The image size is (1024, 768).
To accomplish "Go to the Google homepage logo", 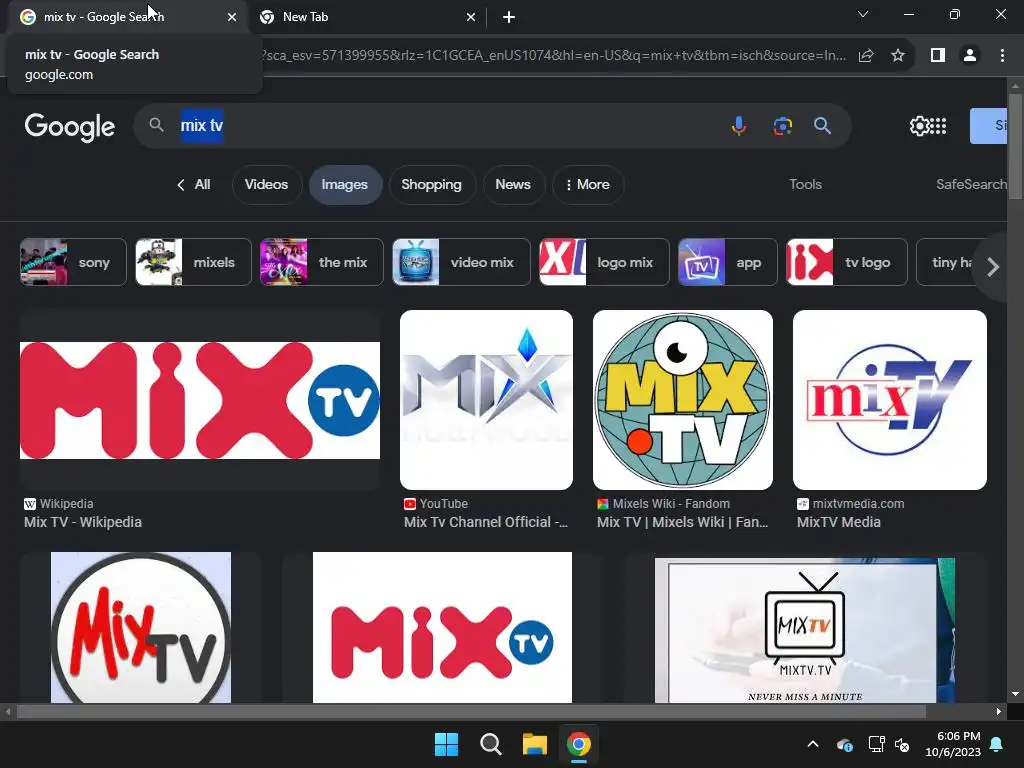I will pyautogui.click(x=70, y=127).
